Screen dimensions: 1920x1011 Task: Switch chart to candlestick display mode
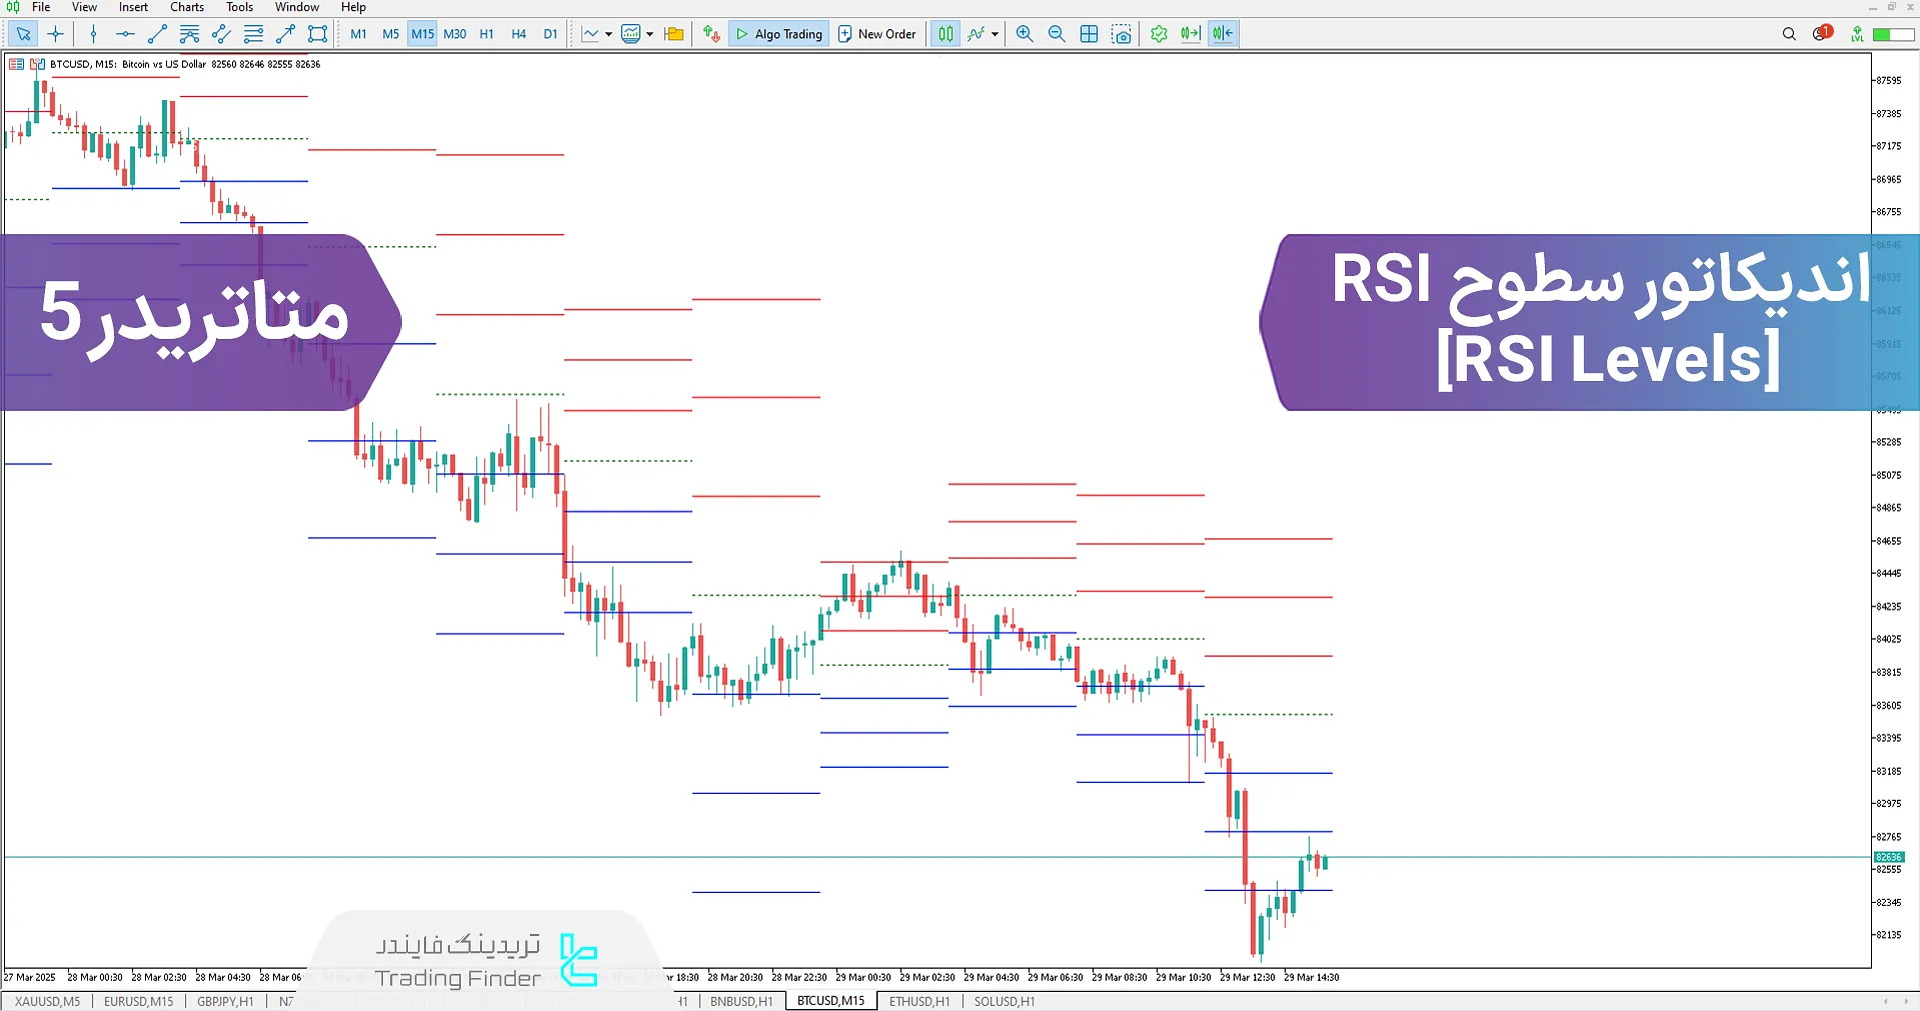click(944, 33)
